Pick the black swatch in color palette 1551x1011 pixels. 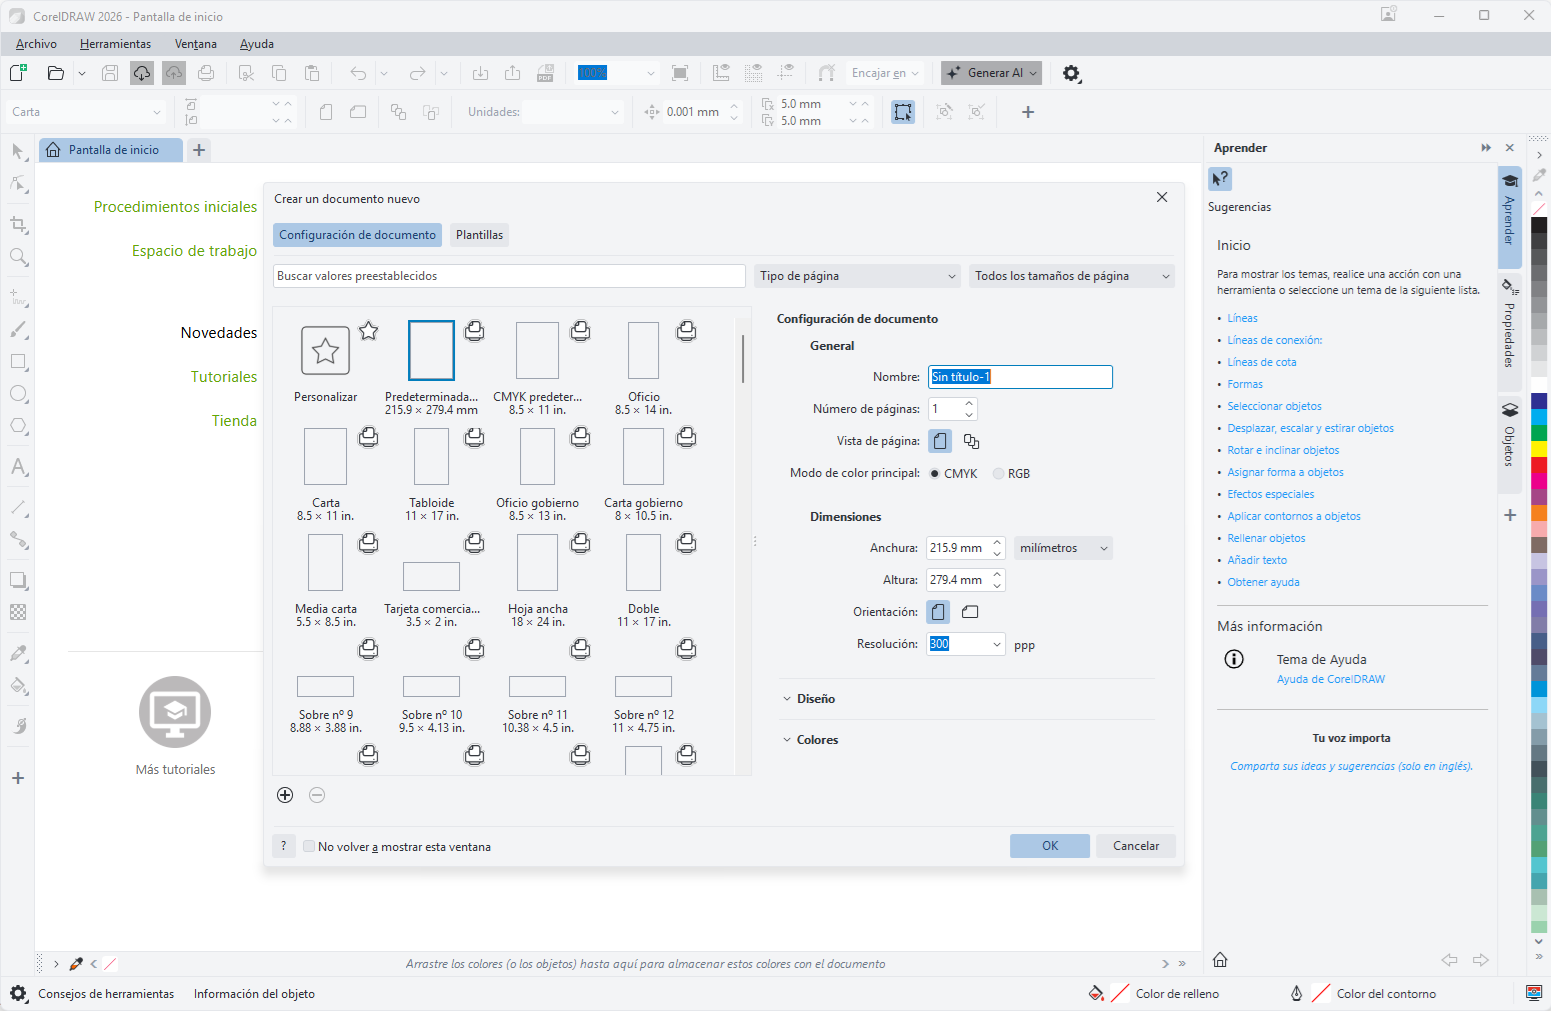(1539, 225)
